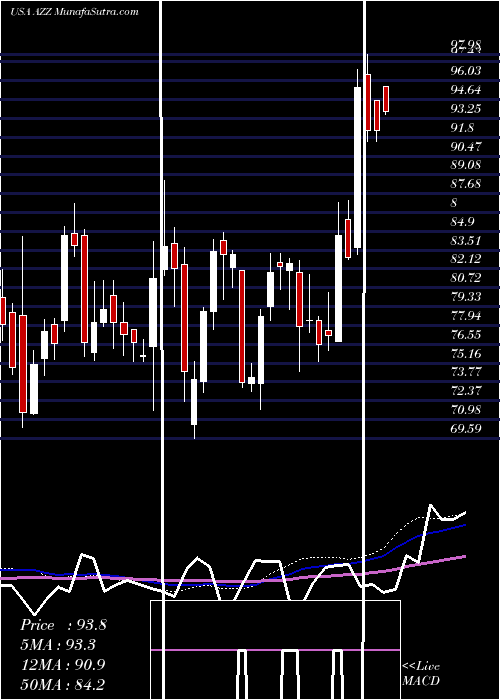Click the 77.94 price axis label
This screenshot has width=500, height=700.
pyautogui.click(x=466, y=316)
